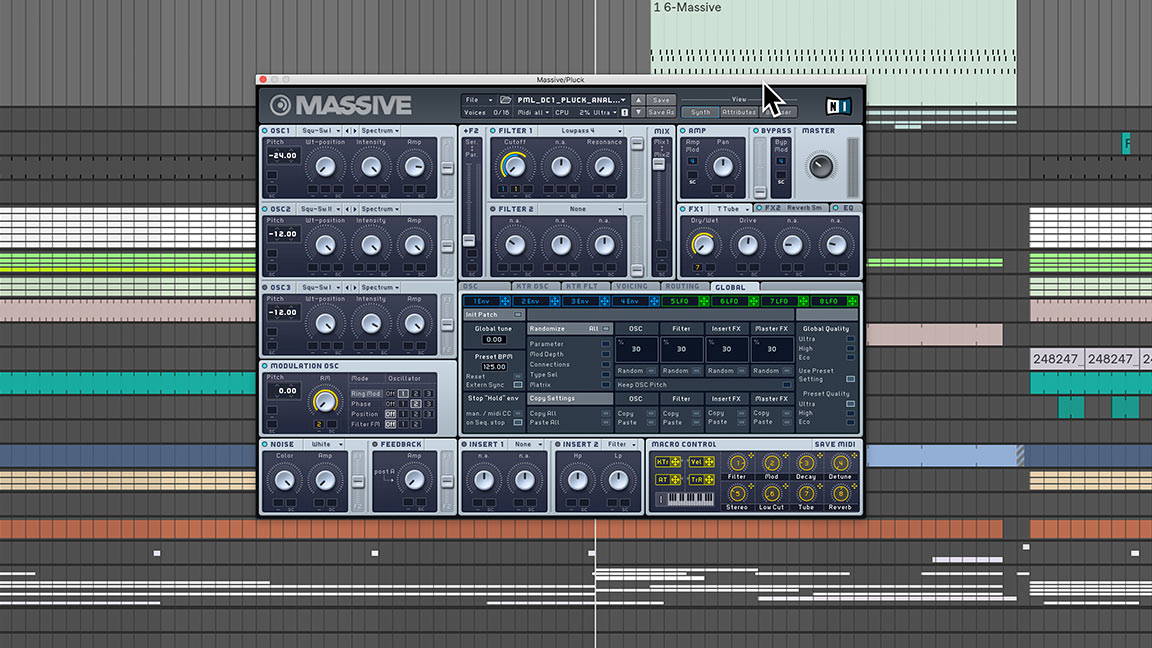Toggle Modulation OSC power button

[264, 366]
